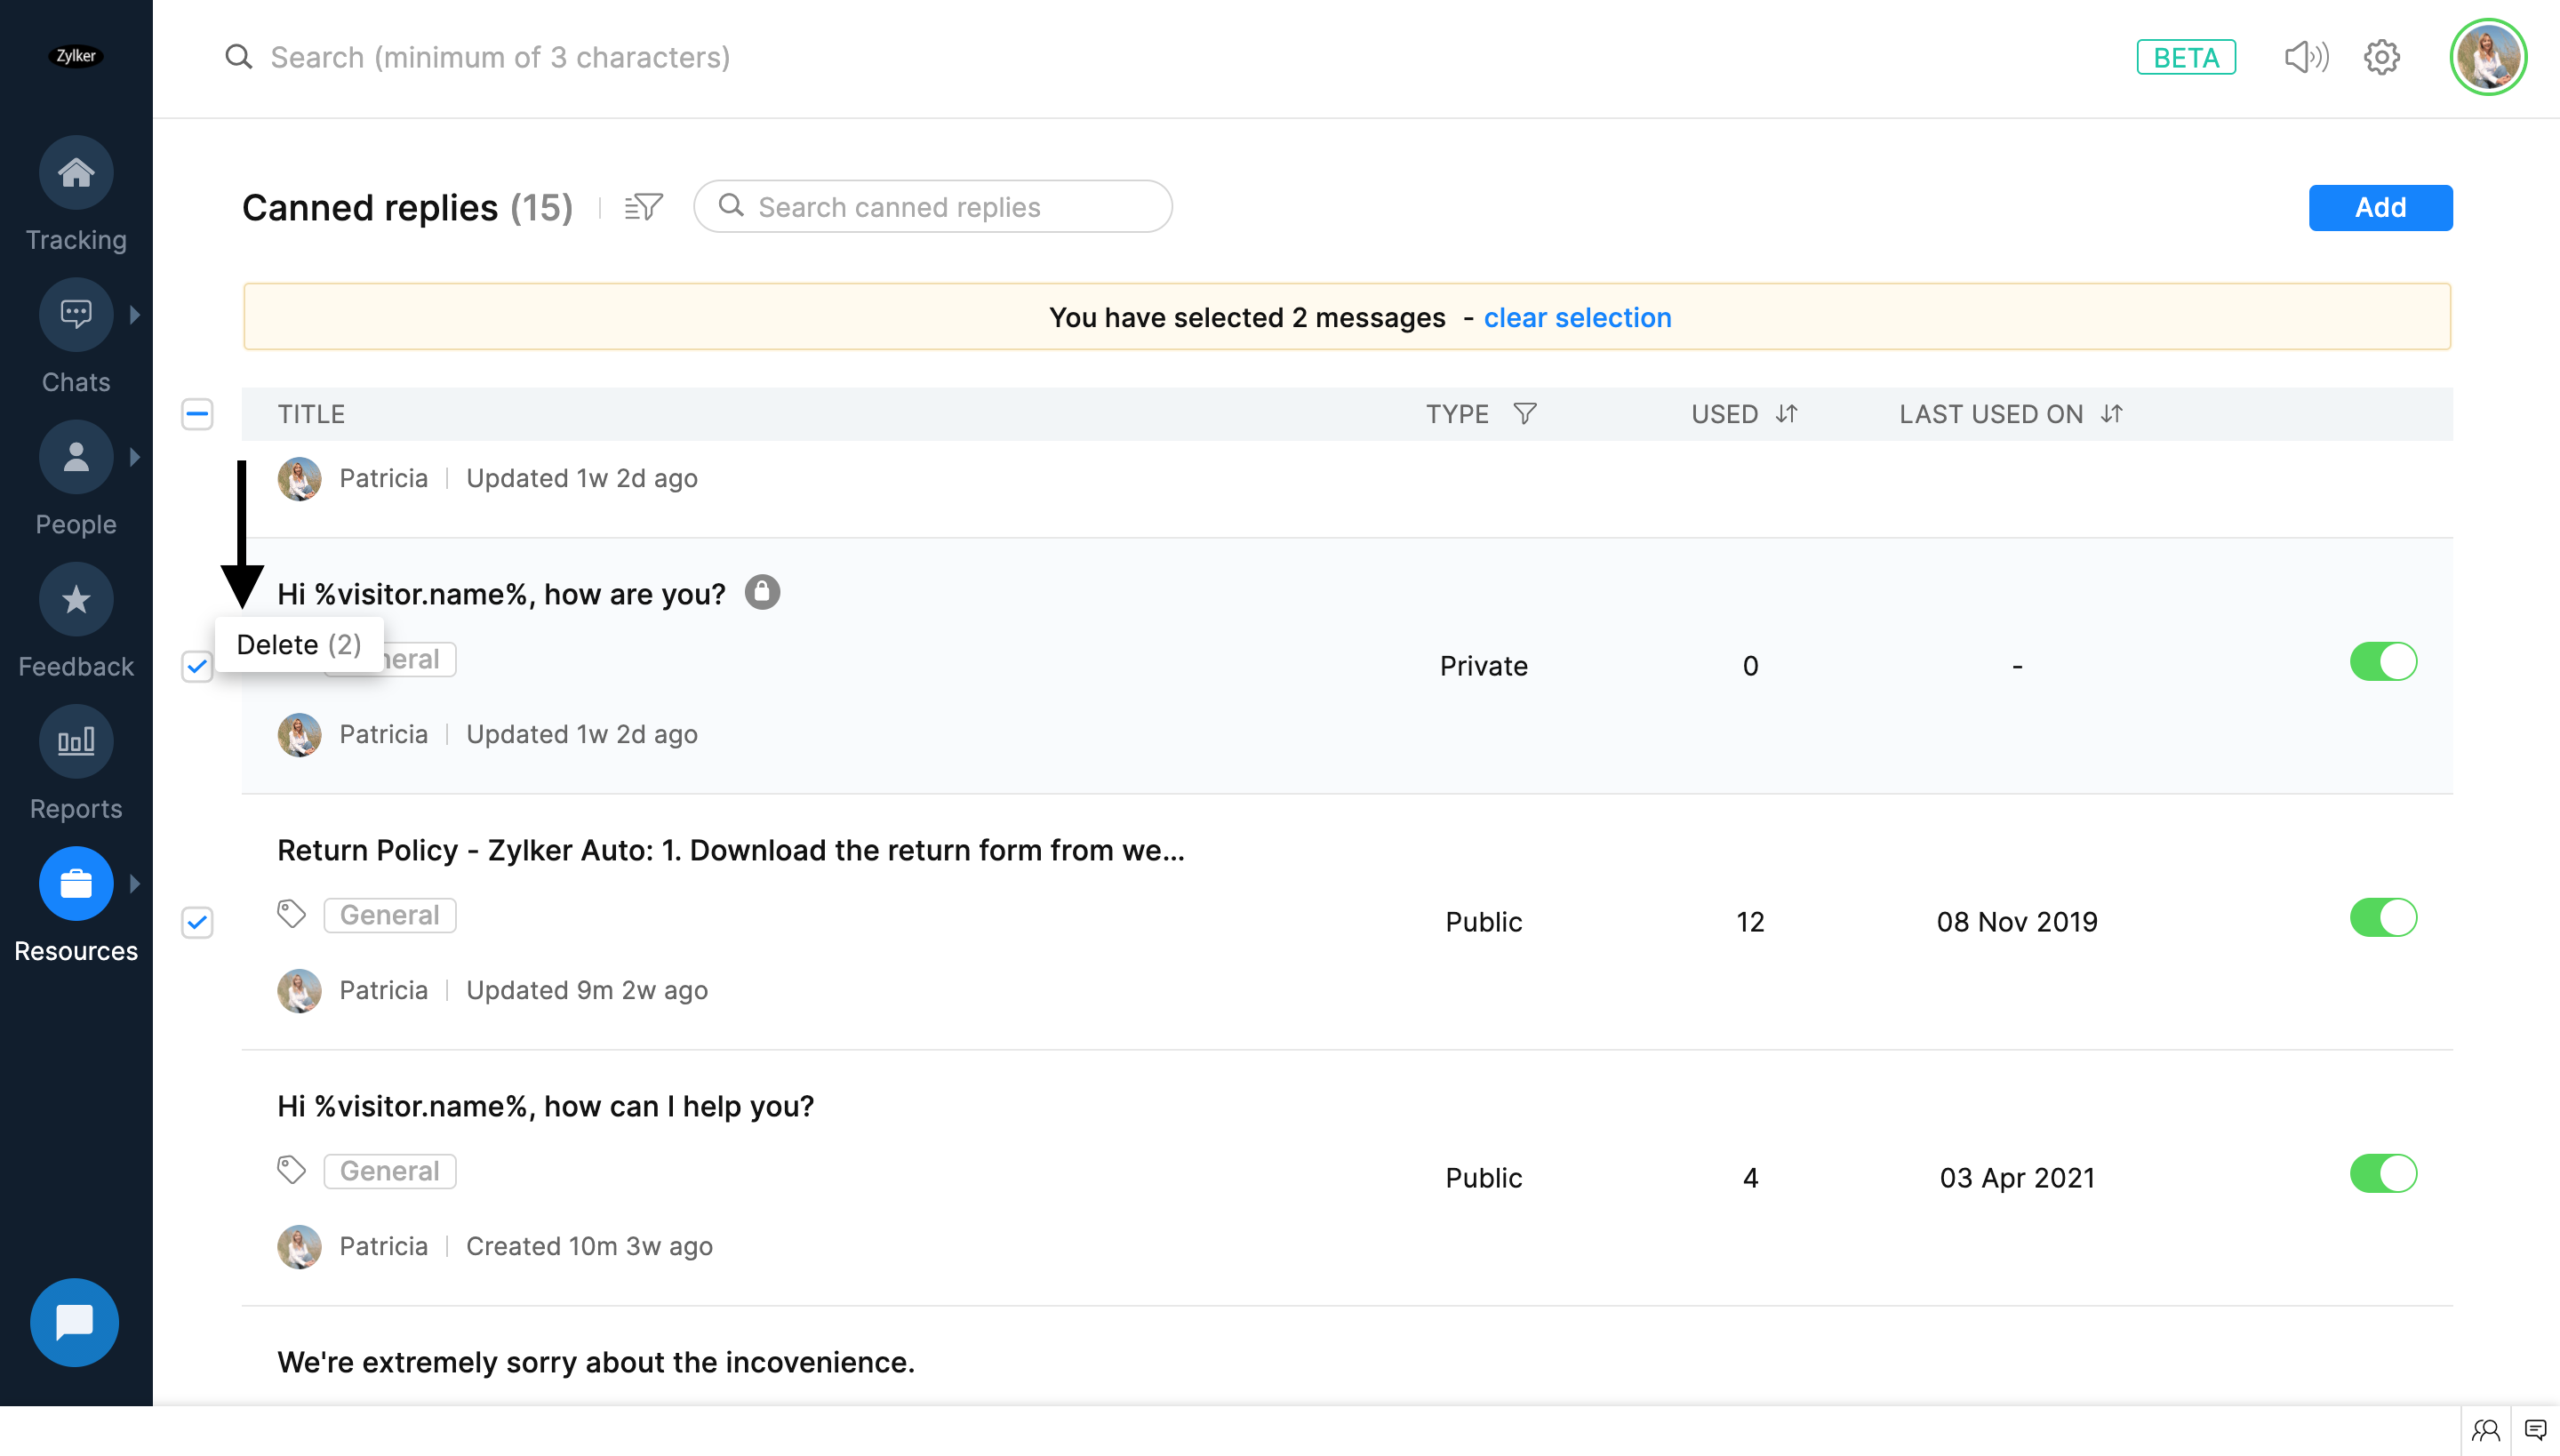Screen dimensions: 2560x1456
Task: Expand the Chats submenu arrow
Action: point(135,315)
